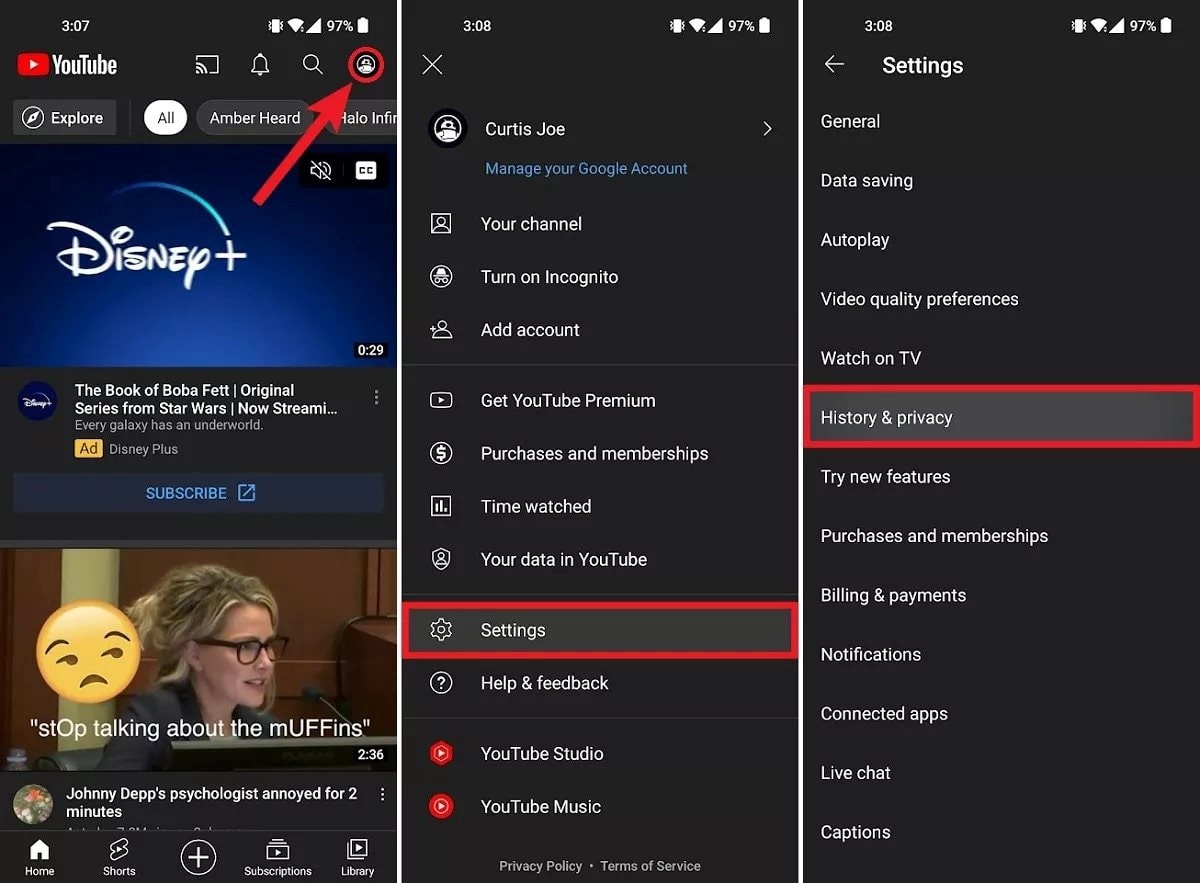Go to Home tab in bottom bar
Viewport: 1200px width, 883px height.
pyautogui.click(x=39, y=858)
